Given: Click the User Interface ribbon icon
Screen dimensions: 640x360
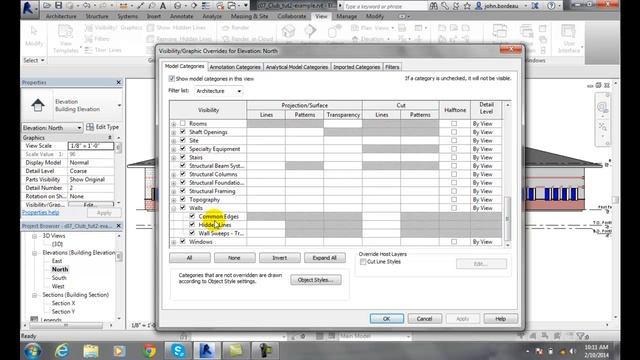Looking at the screenshot, I should (568, 32).
